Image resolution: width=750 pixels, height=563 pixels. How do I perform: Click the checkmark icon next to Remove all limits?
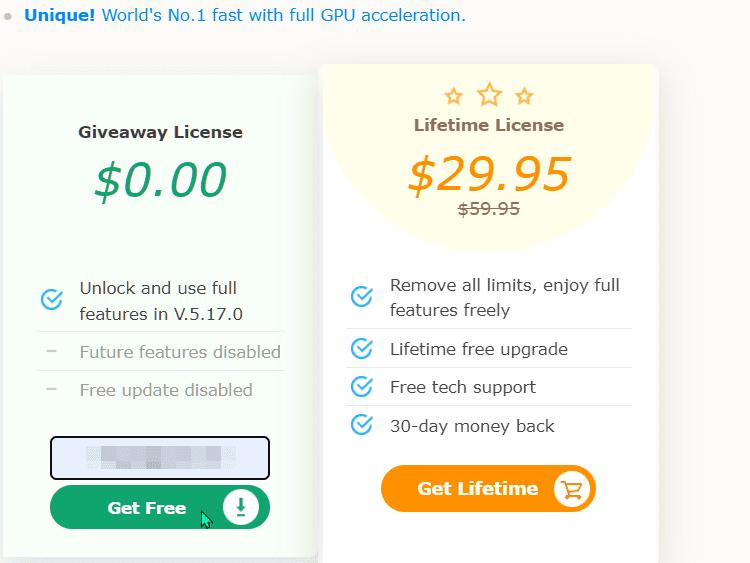[x=362, y=297]
